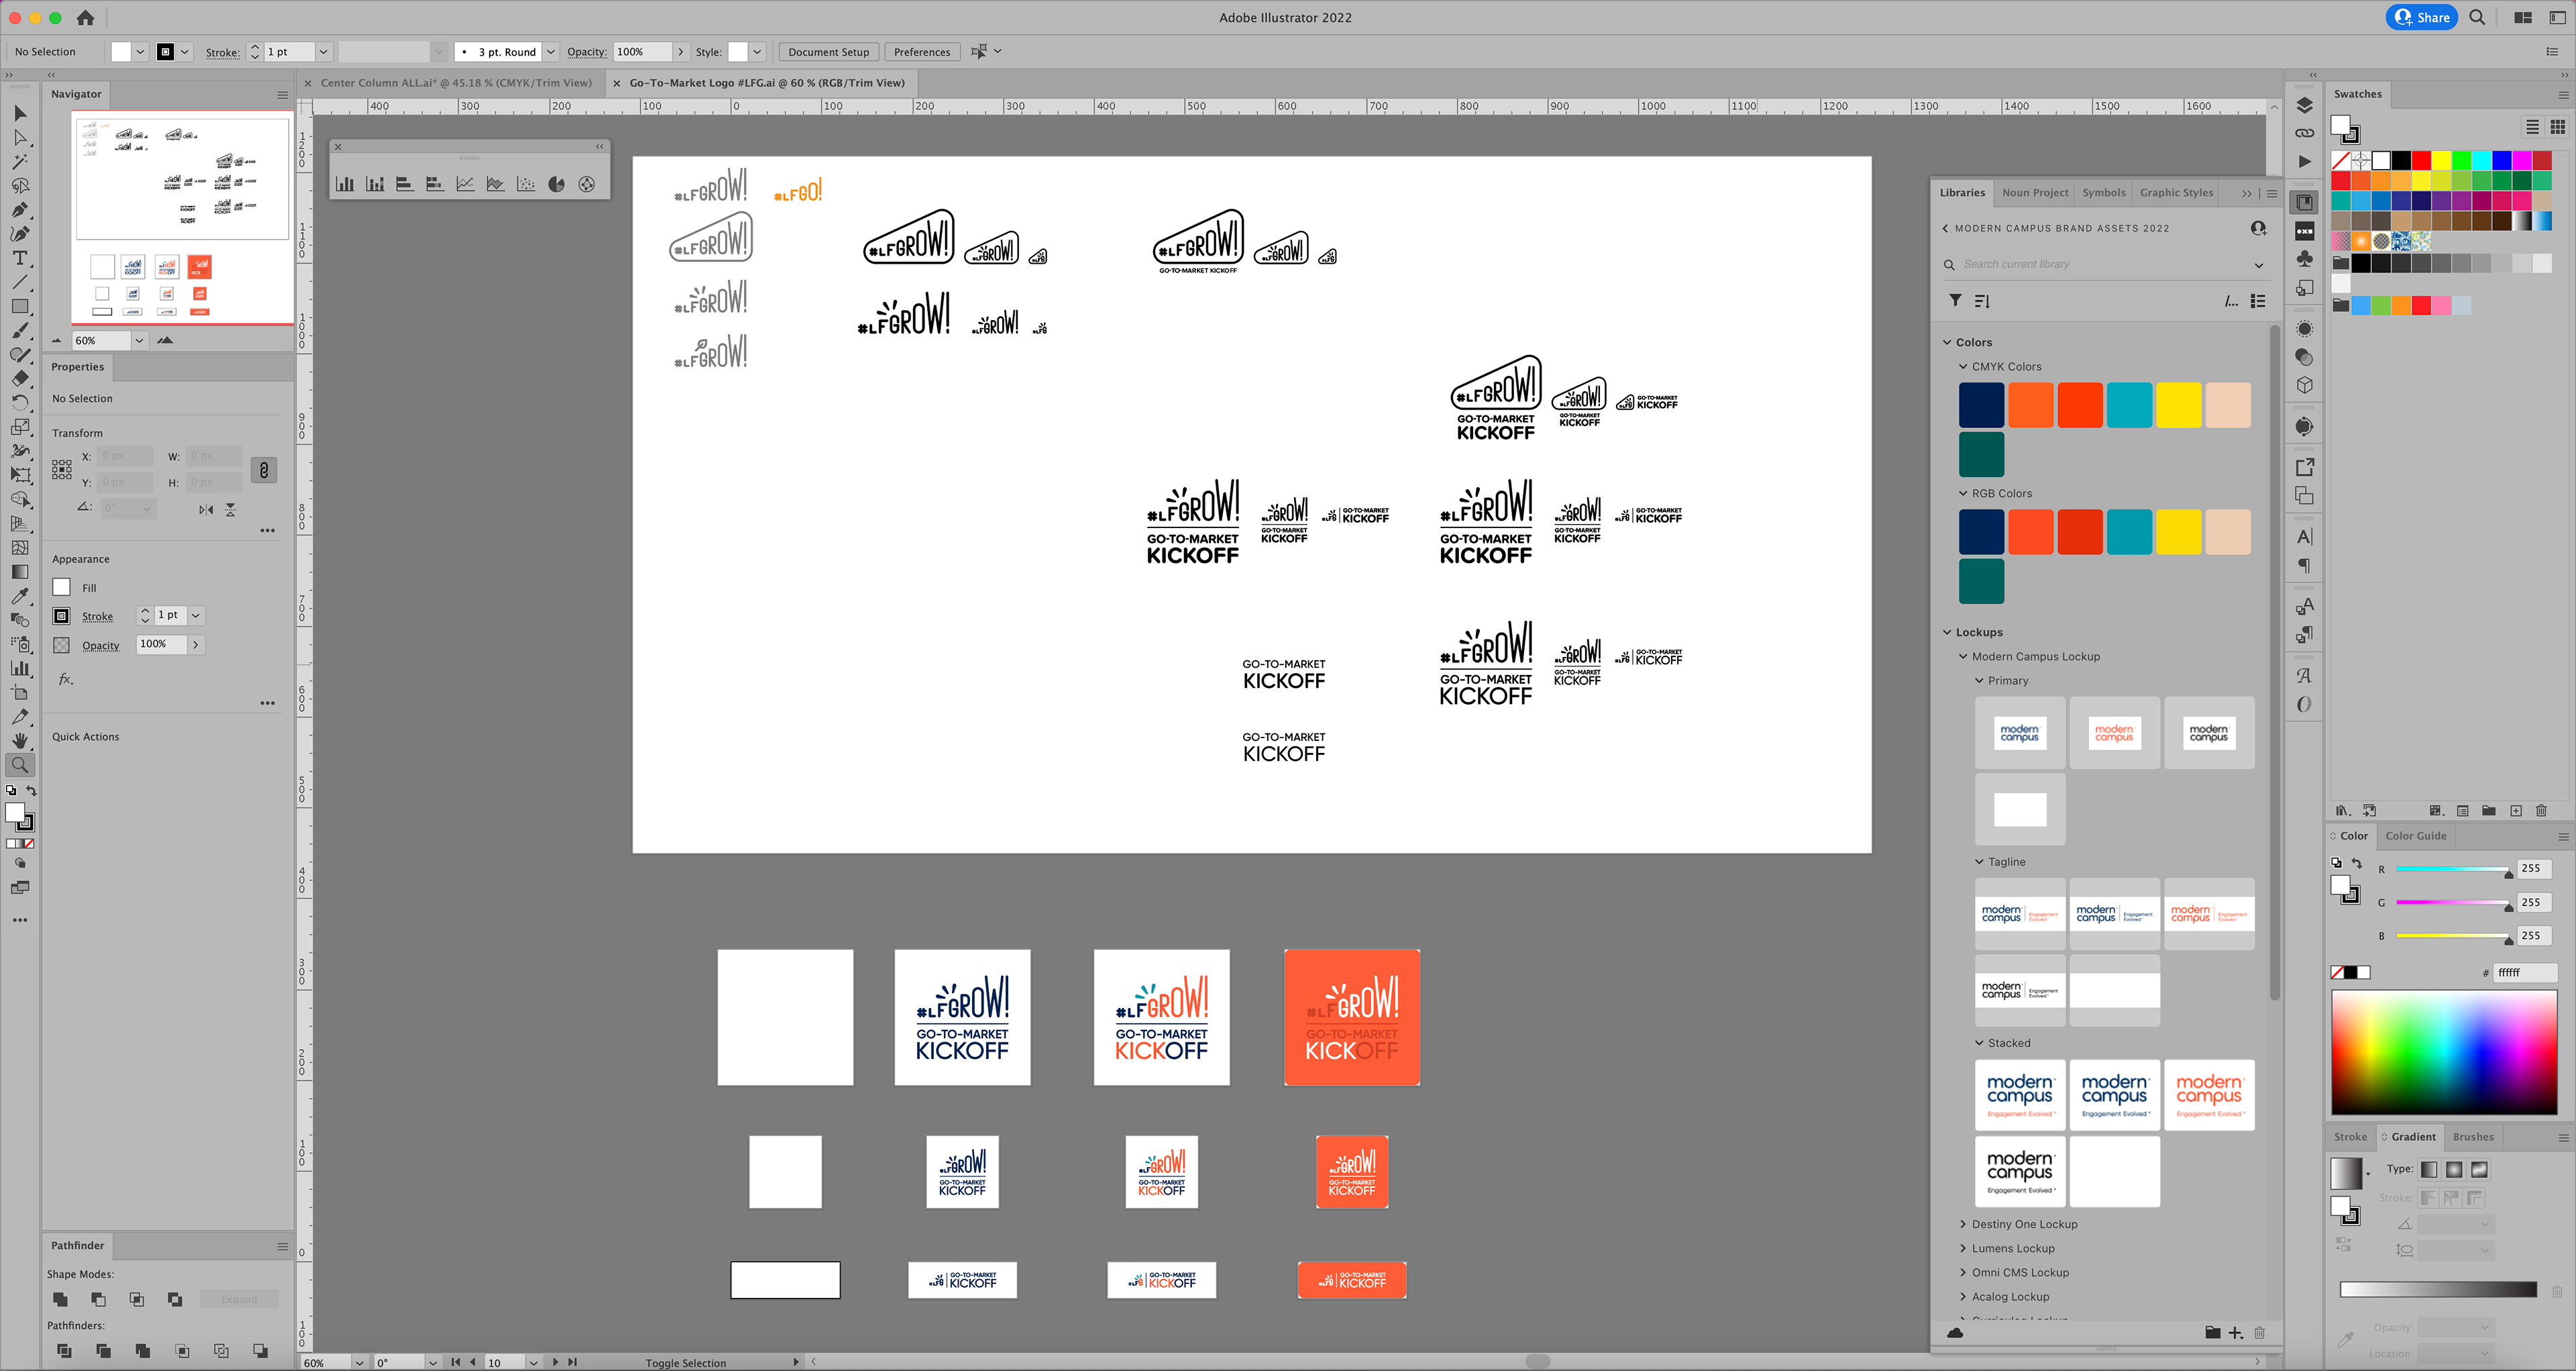Open the Layers panel icon in dock
The height and width of the screenshot is (1371, 2576).
(x=2304, y=105)
